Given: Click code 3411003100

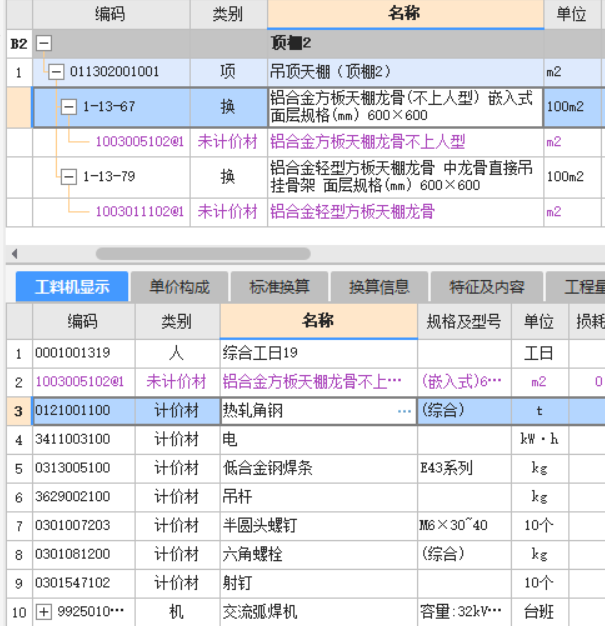Looking at the screenshot, I should click(73, 440).
